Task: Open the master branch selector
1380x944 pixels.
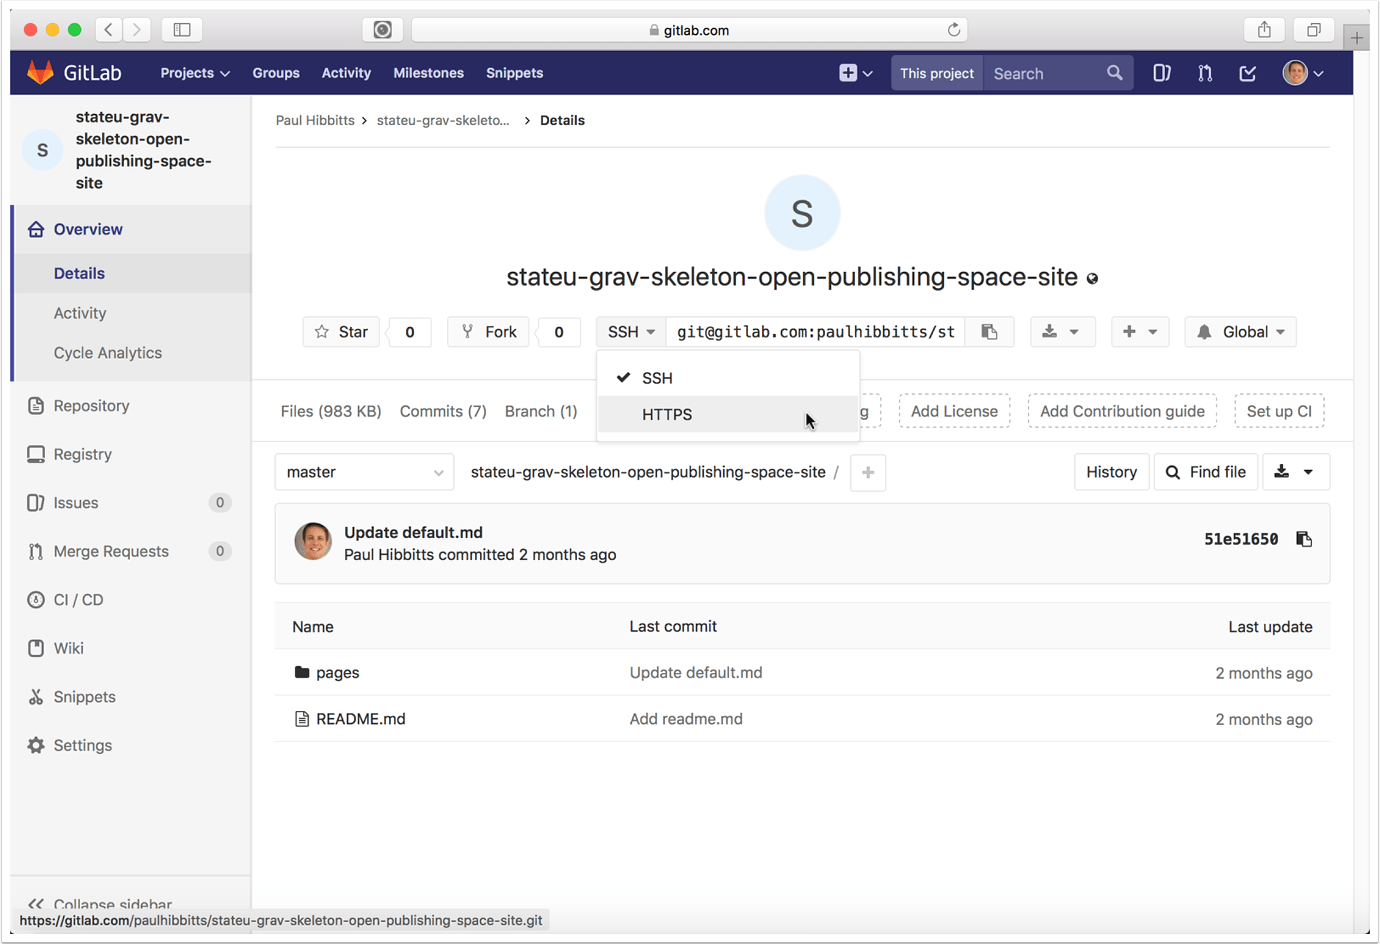Action: point(364,471)
